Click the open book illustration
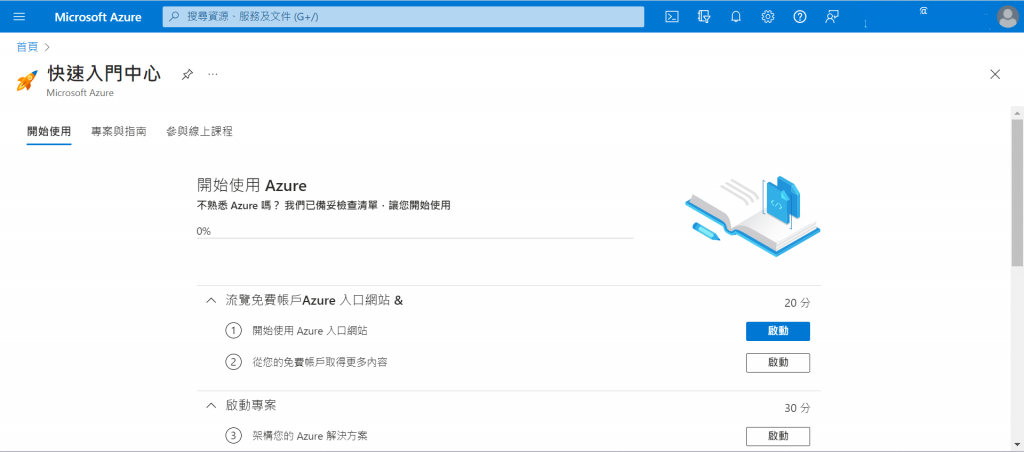This screenshot has width=1024, height=452. (752, 216)
